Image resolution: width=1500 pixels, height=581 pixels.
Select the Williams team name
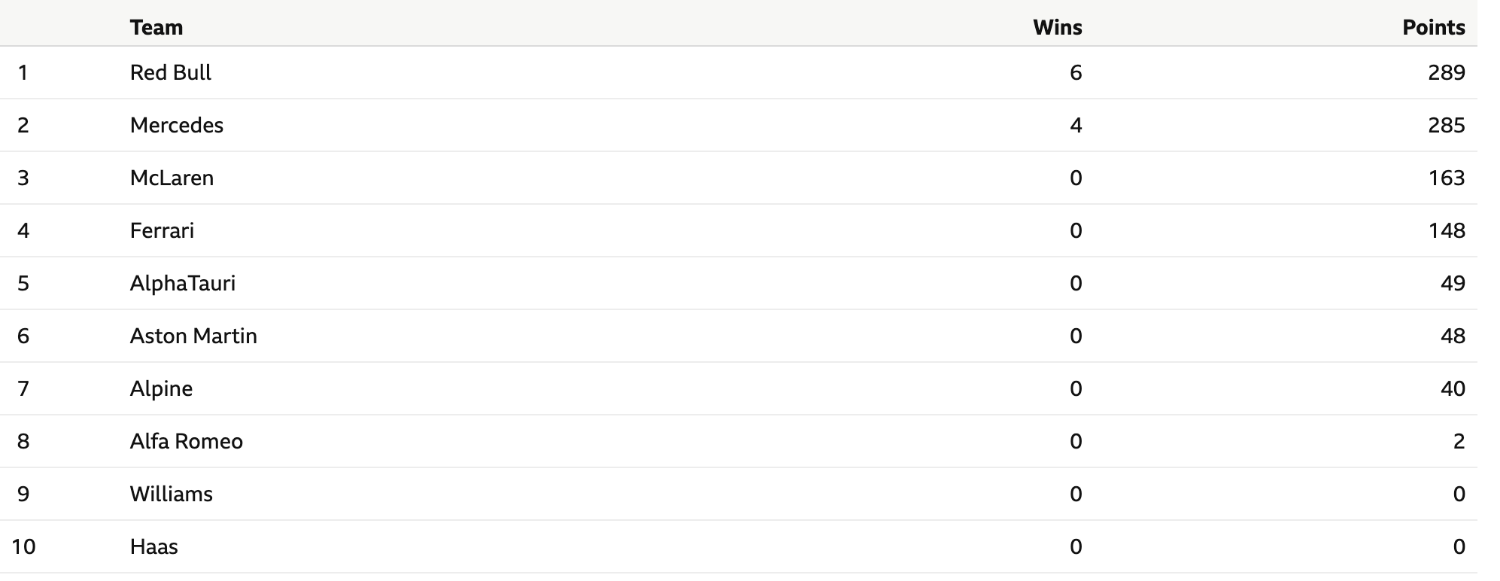pyautogui.click(x=171, y=494)
